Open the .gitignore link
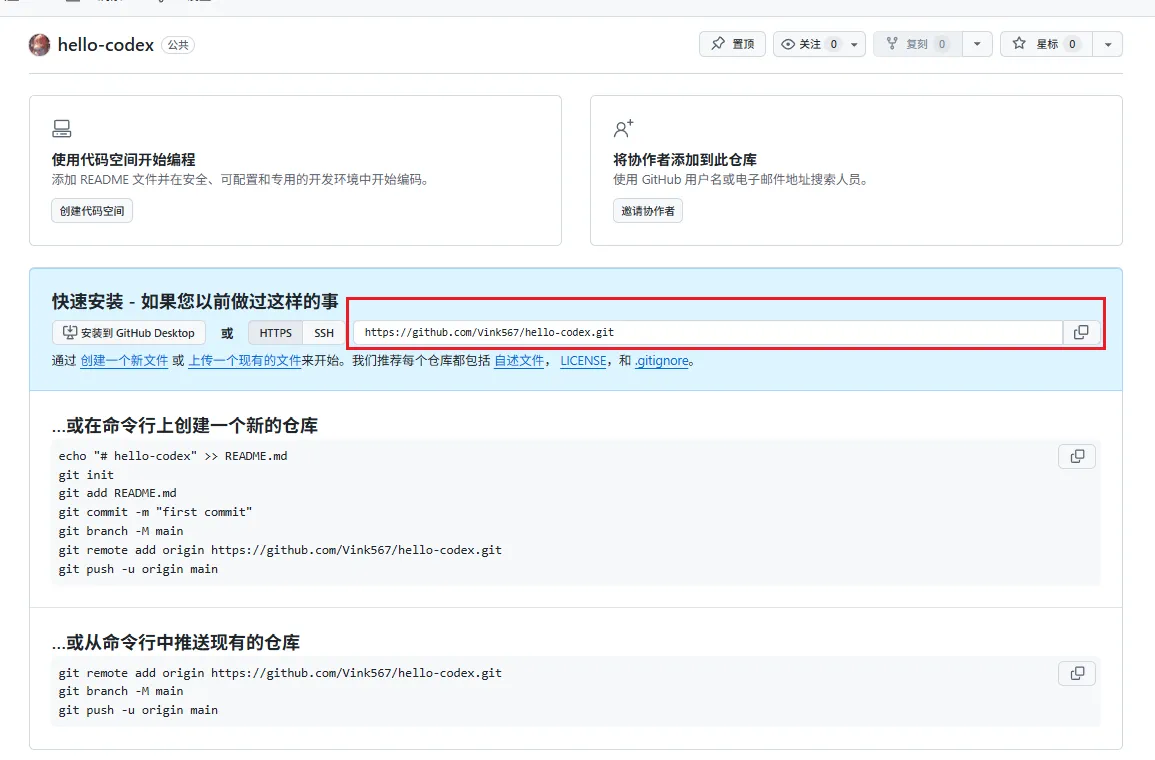The height and width of the screenshot is (760, 1155). [x=662, y=361]
